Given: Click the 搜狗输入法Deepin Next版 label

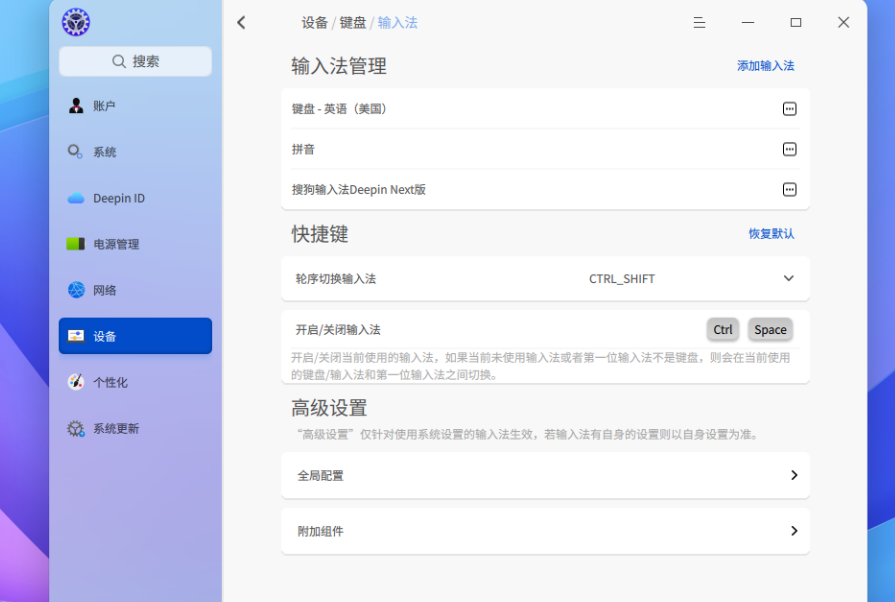Looking at the screenshot, I should (358, 189).
